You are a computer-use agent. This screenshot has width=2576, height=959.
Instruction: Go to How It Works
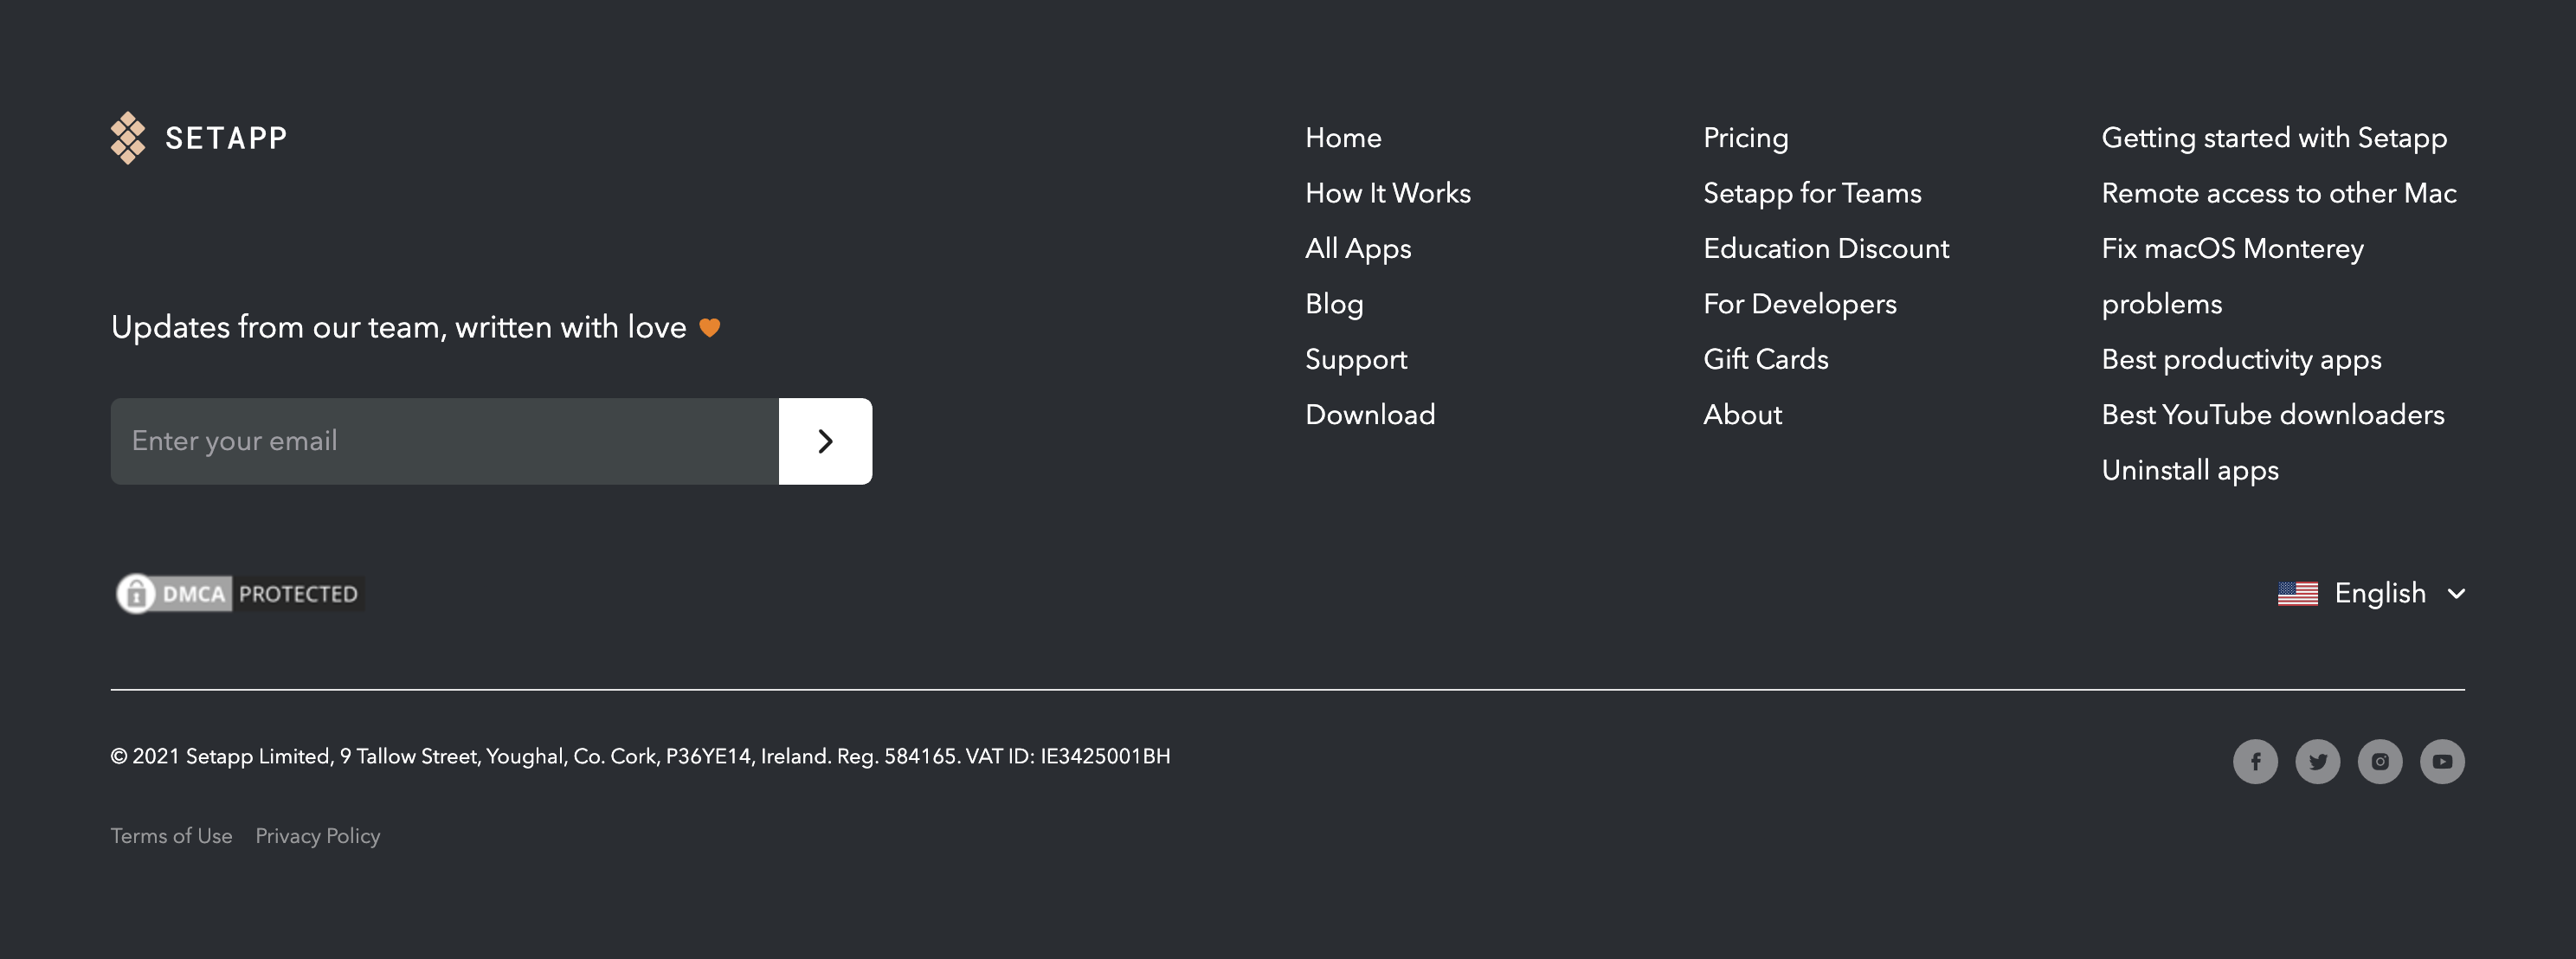(1388, 193)
